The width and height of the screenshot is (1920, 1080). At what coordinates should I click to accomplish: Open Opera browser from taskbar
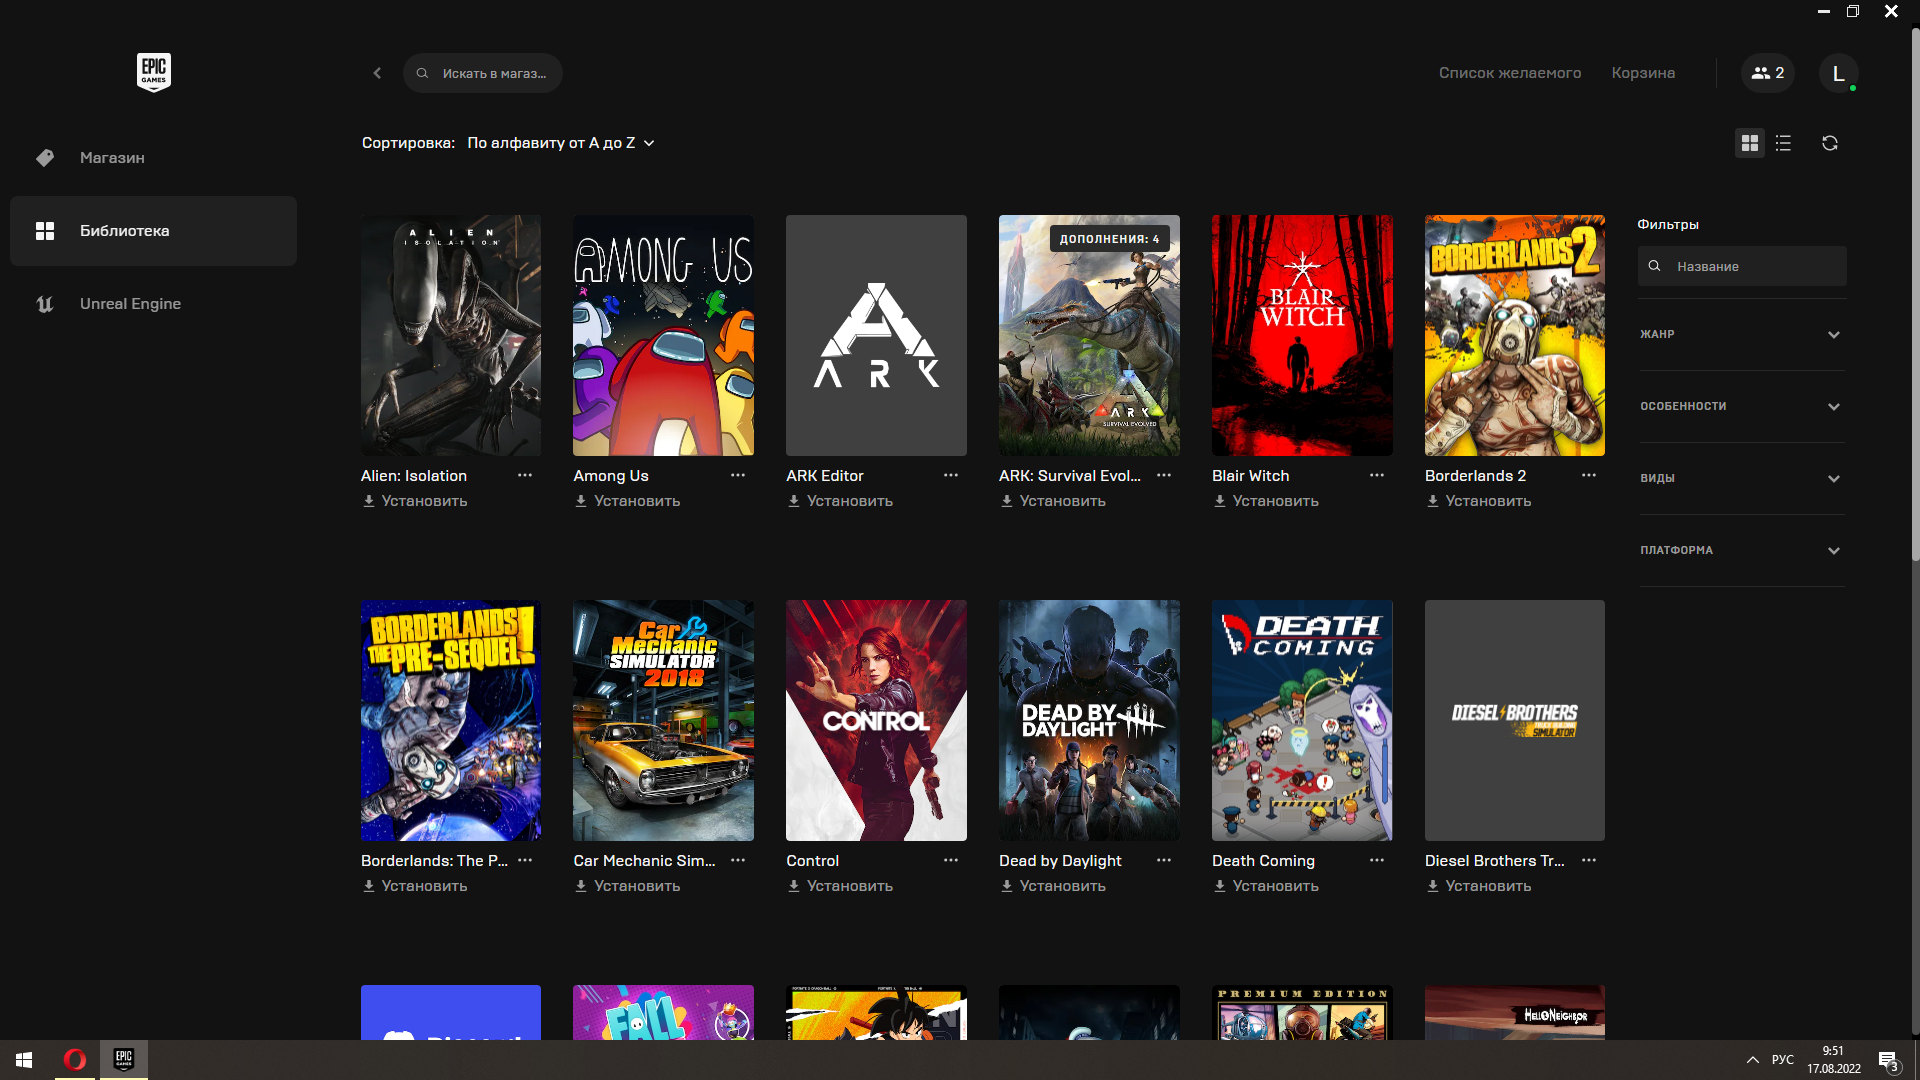[x=75, y=1060]
